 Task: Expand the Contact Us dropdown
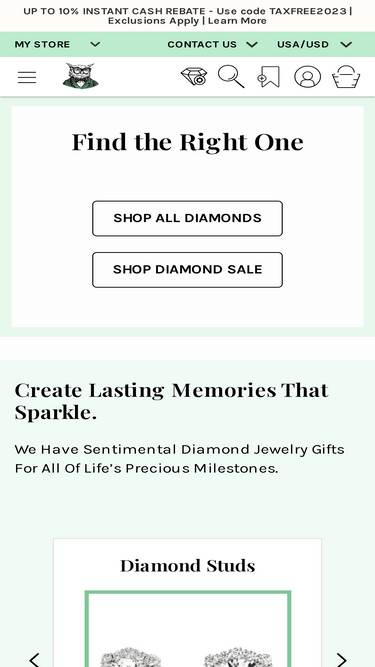213,44
